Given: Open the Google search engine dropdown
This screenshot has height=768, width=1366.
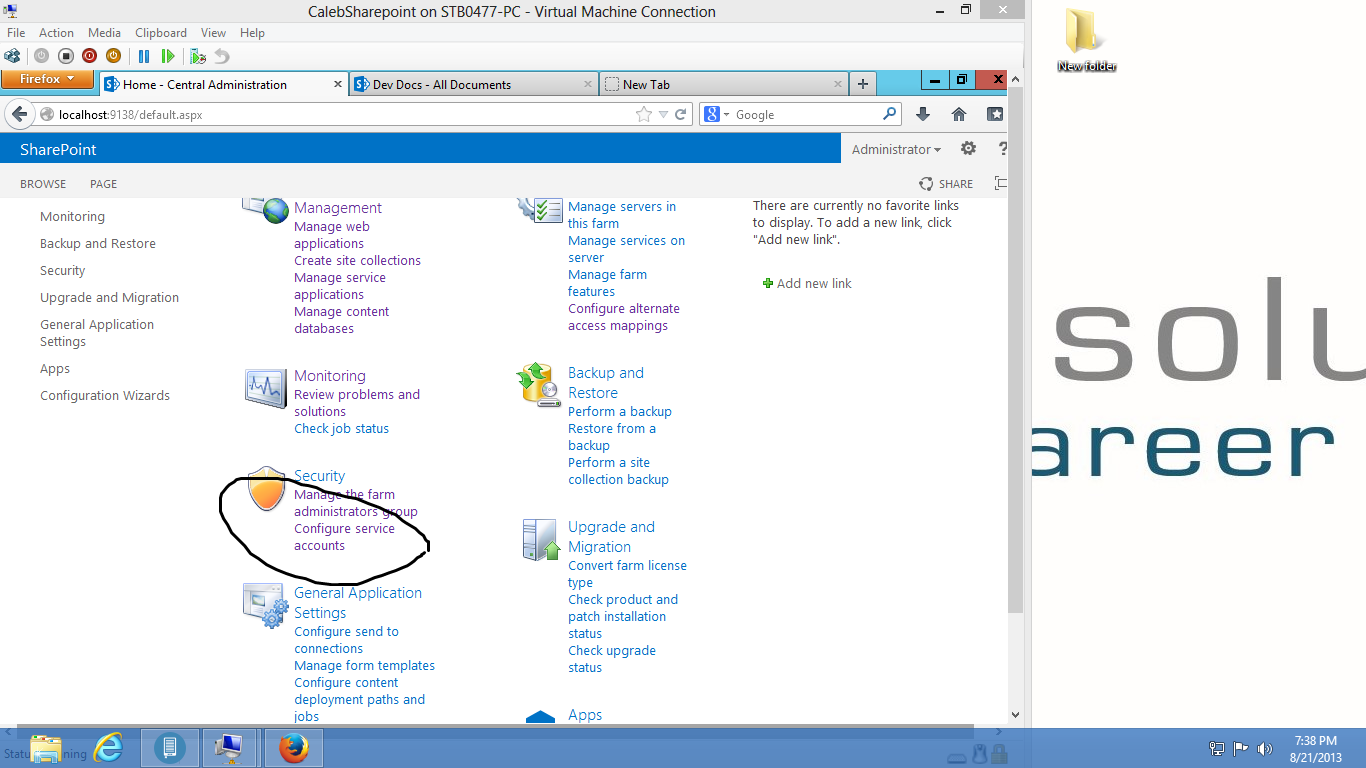Looking at the screenshot, I should 716,115.
